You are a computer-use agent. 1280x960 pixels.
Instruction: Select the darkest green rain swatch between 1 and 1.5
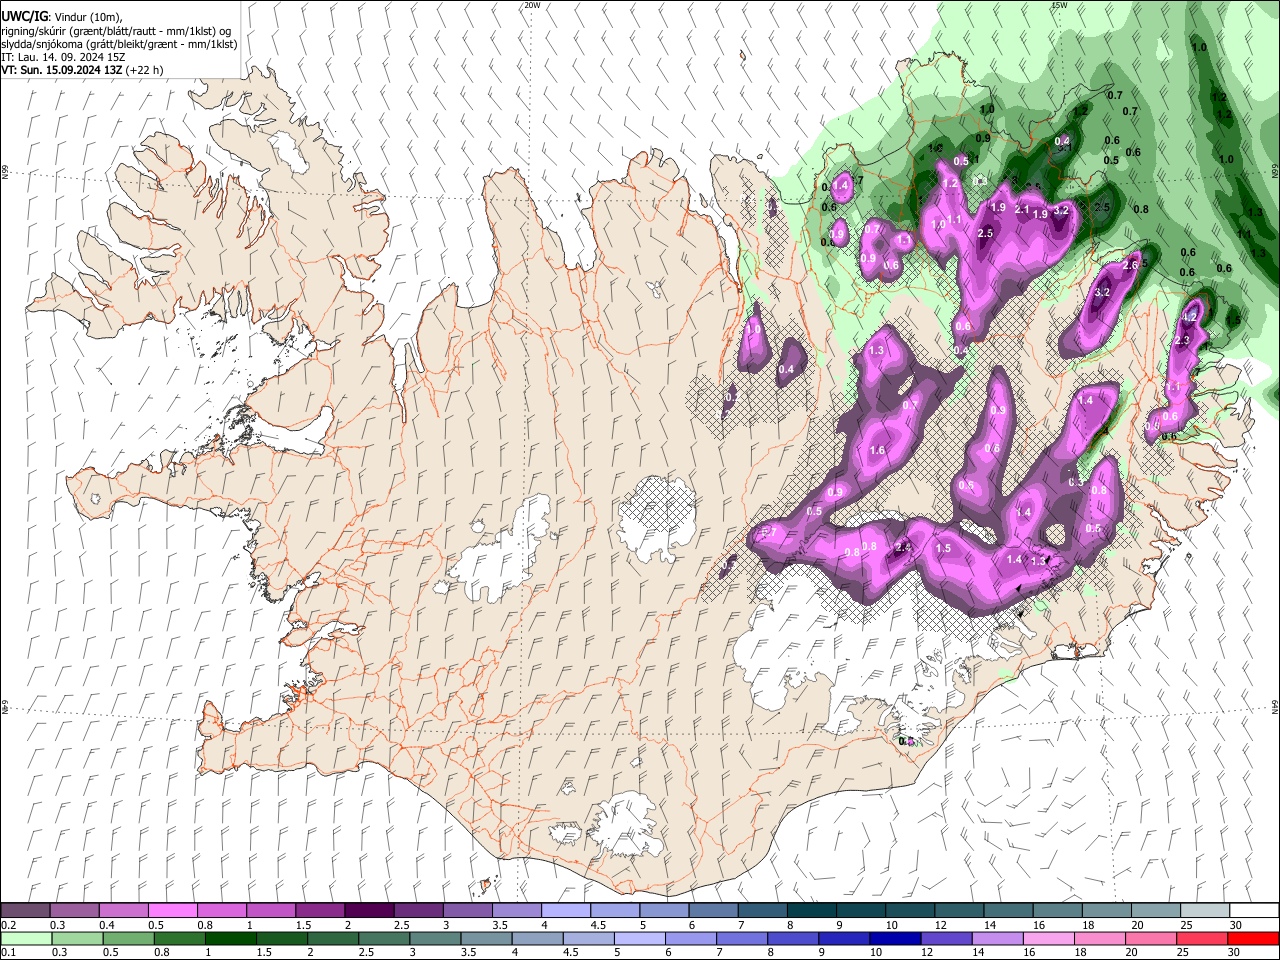click(x=230, y=938)
